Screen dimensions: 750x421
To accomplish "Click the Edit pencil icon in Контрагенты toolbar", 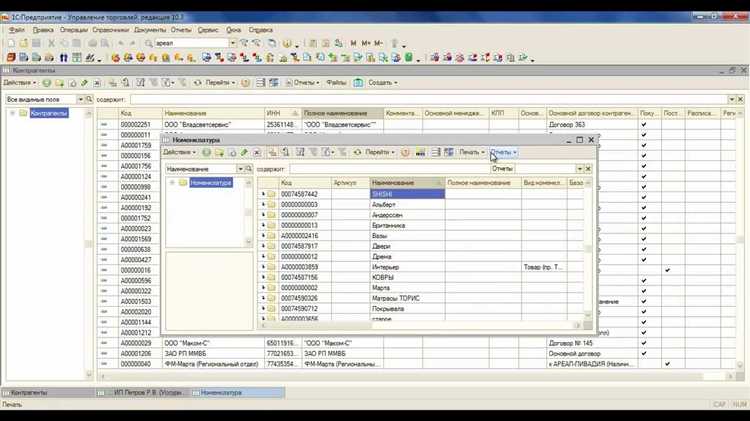I will click(84, 83).
